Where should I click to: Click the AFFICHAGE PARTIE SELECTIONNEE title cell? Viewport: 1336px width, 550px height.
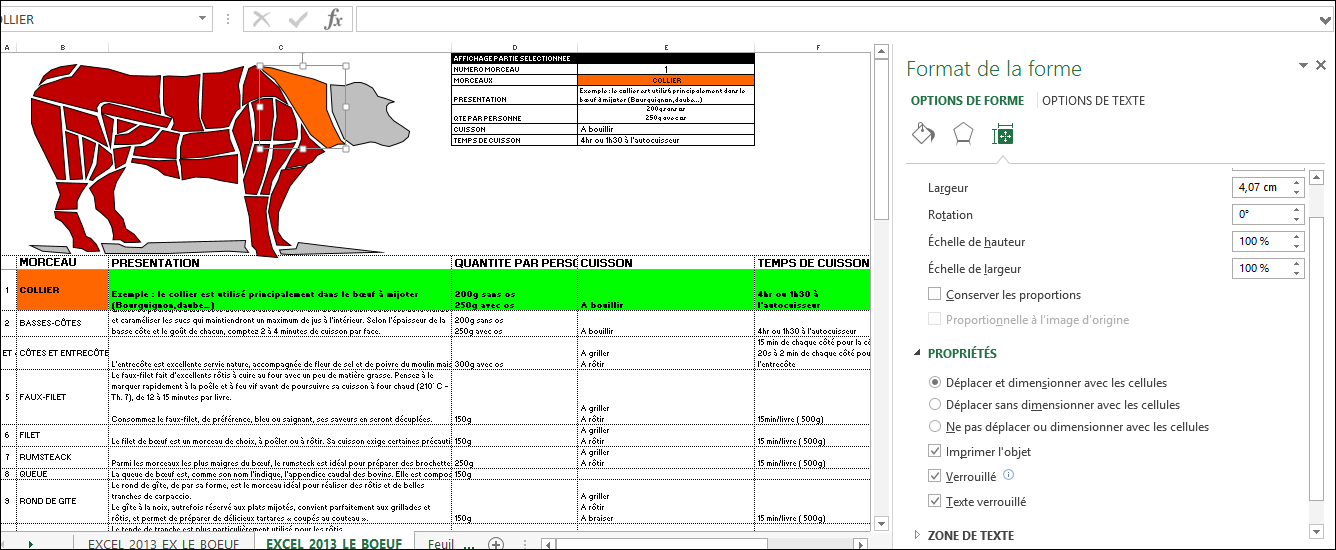603,59
